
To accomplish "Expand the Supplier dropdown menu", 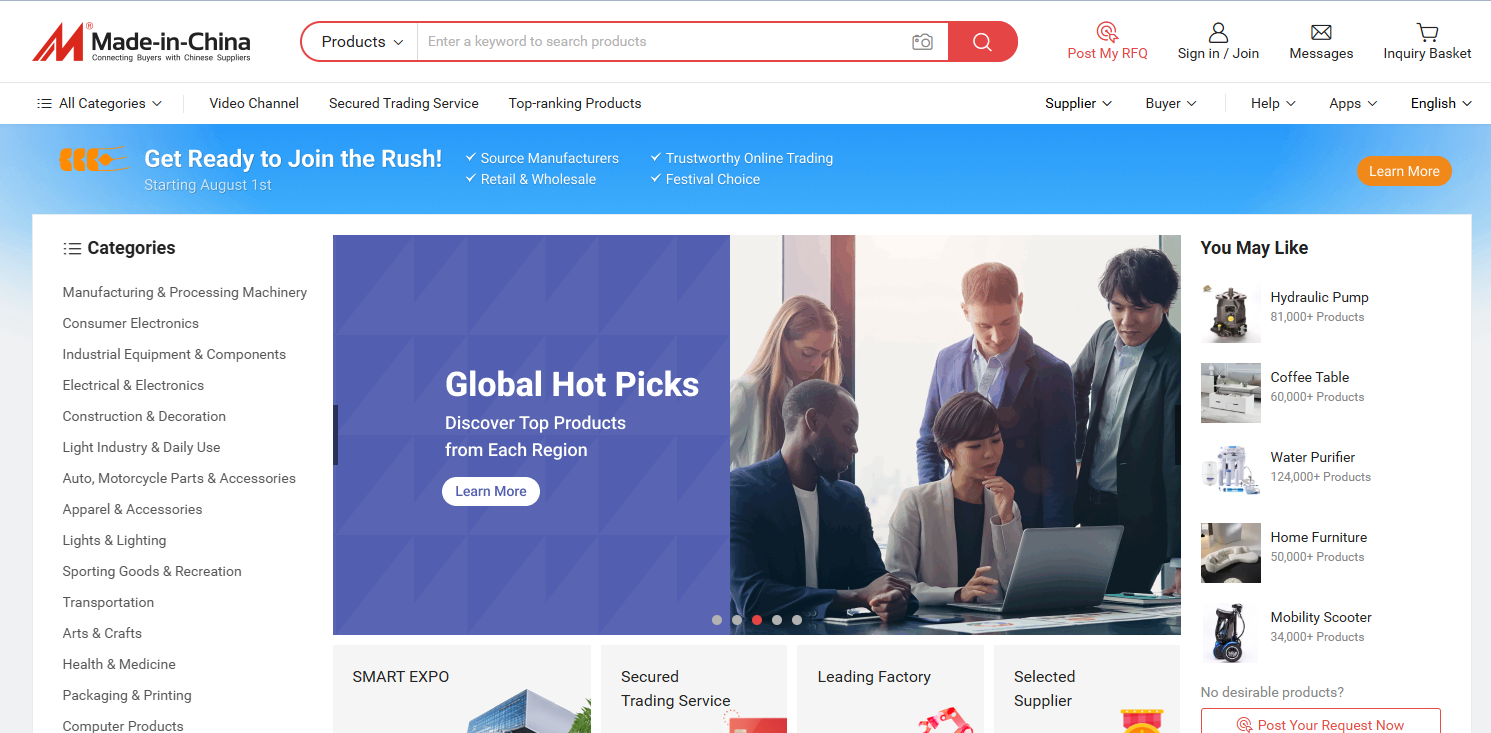I will click(x=1079, y=103).
